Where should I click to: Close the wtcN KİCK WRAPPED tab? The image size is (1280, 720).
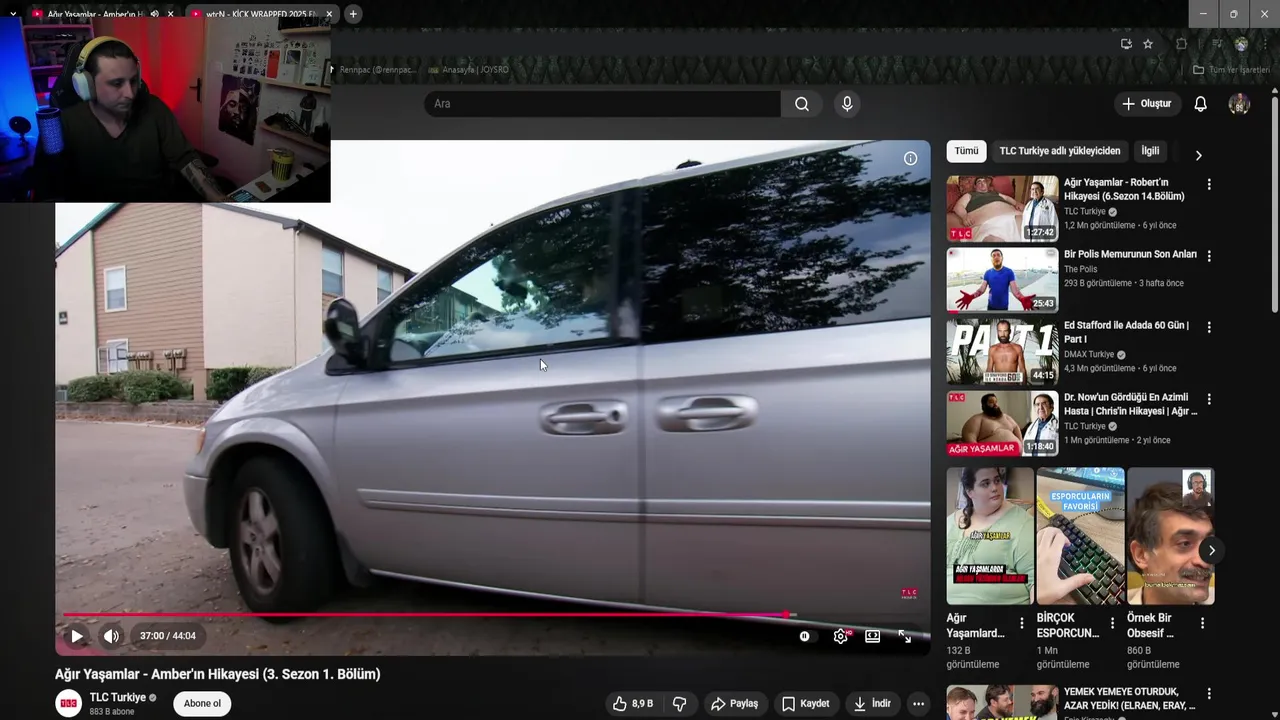[x=329, y=14]
